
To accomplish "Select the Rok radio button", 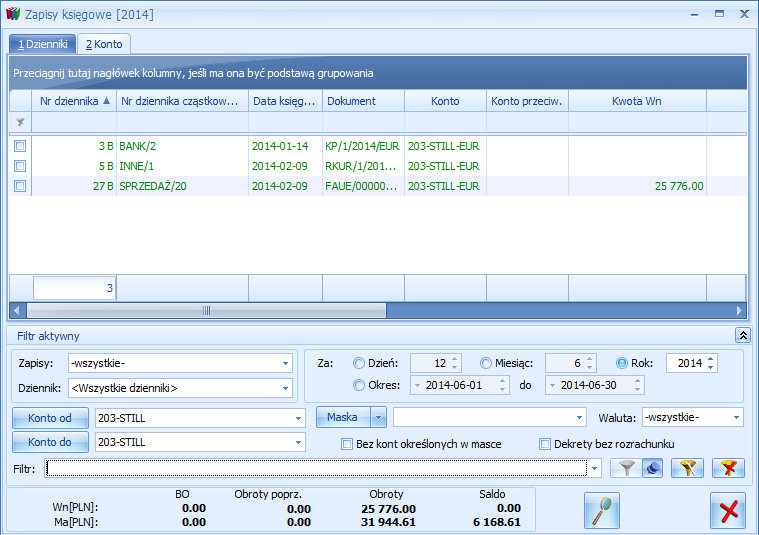I will (622, 363).
